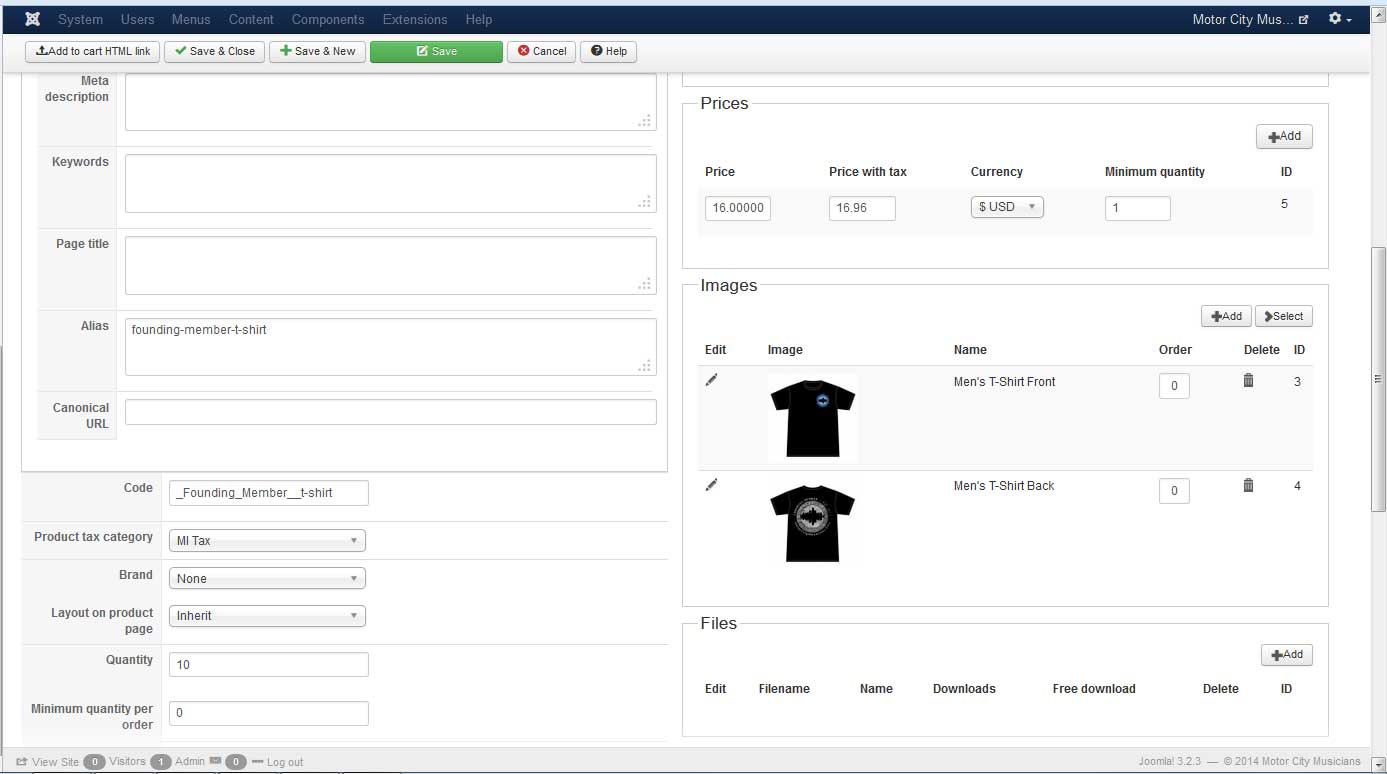Open the settings gear menu
The height and width of the screenshot is (774, 1387).
1339,19
